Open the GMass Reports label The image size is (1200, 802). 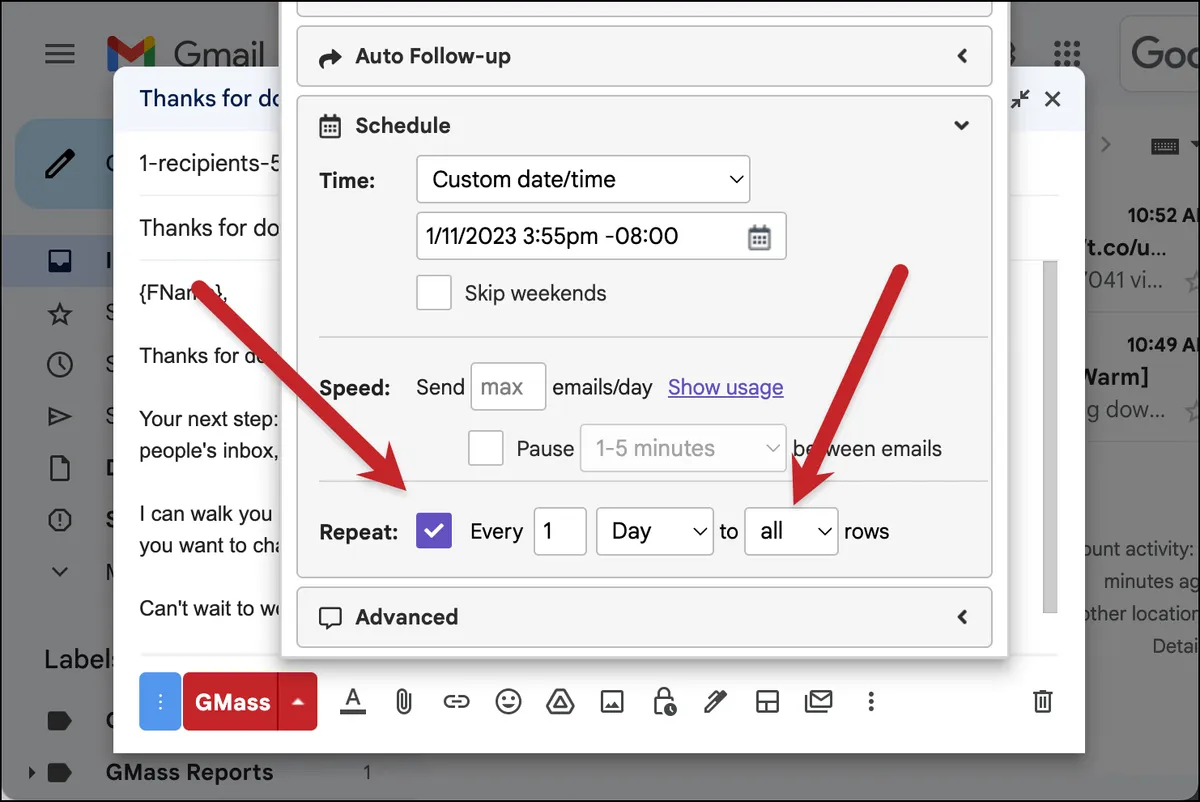(189, 772)
